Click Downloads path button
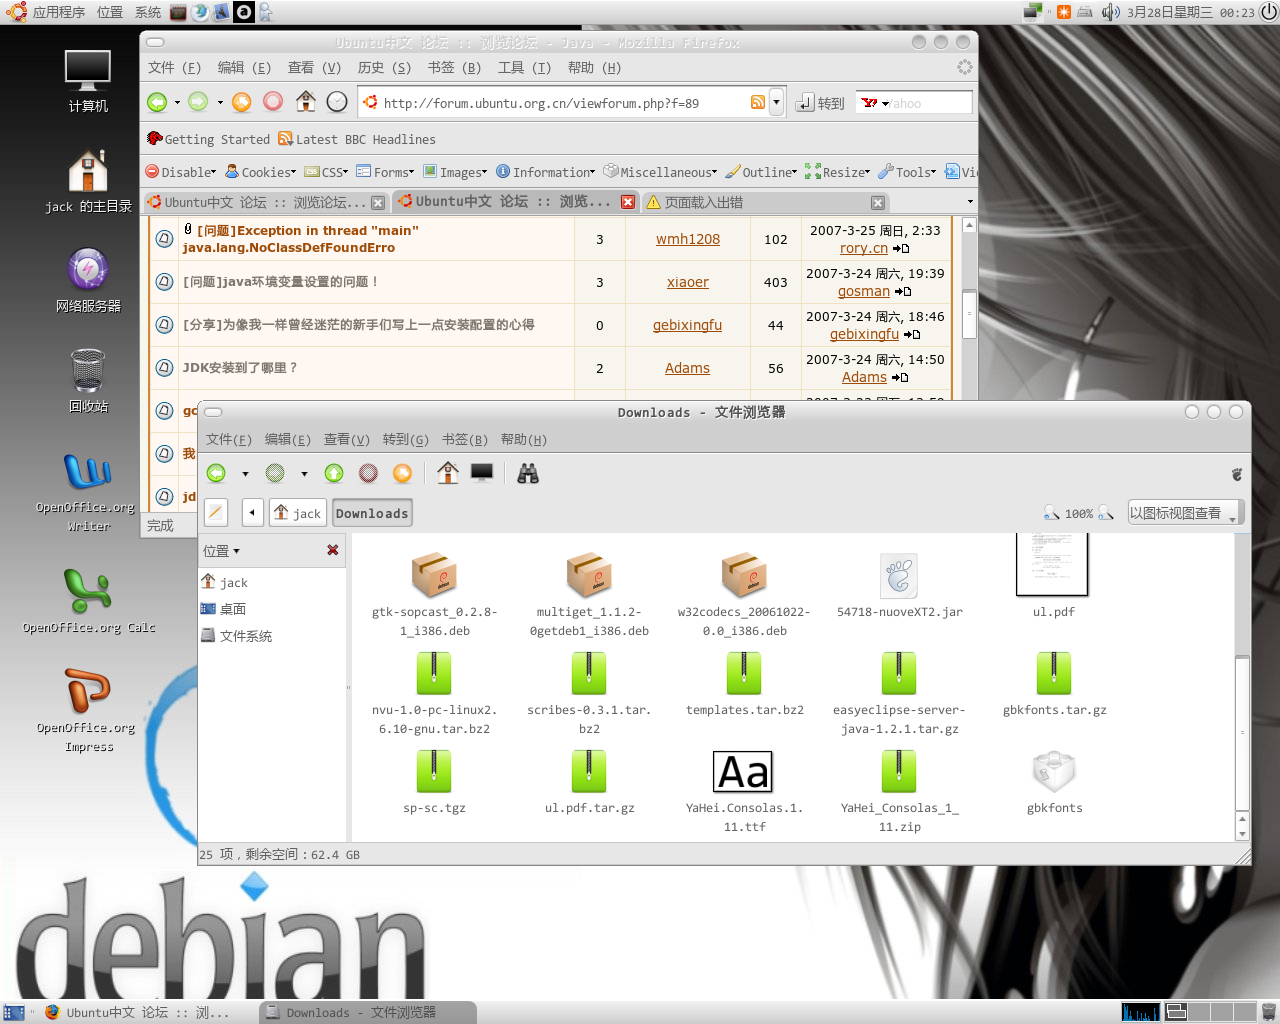 (372, 513)
